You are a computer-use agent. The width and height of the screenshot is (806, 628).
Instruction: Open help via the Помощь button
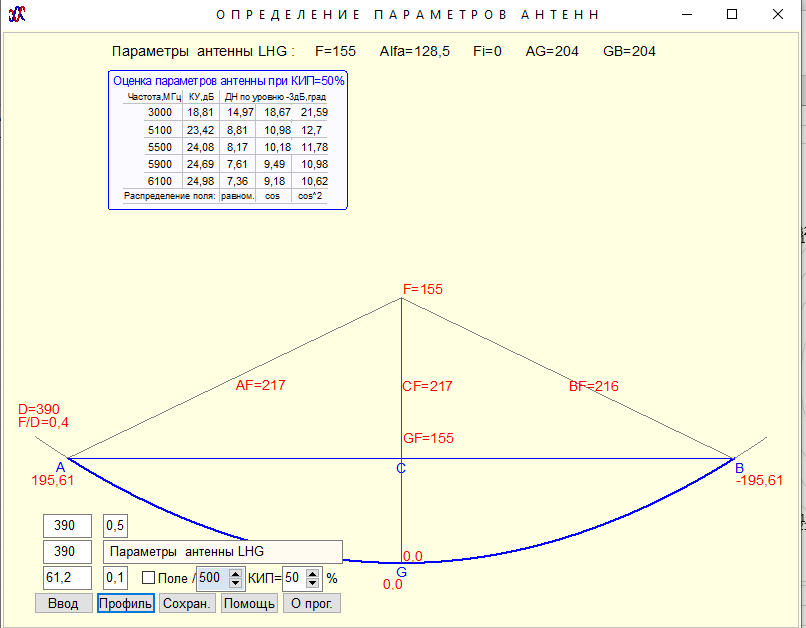(249, 603)
